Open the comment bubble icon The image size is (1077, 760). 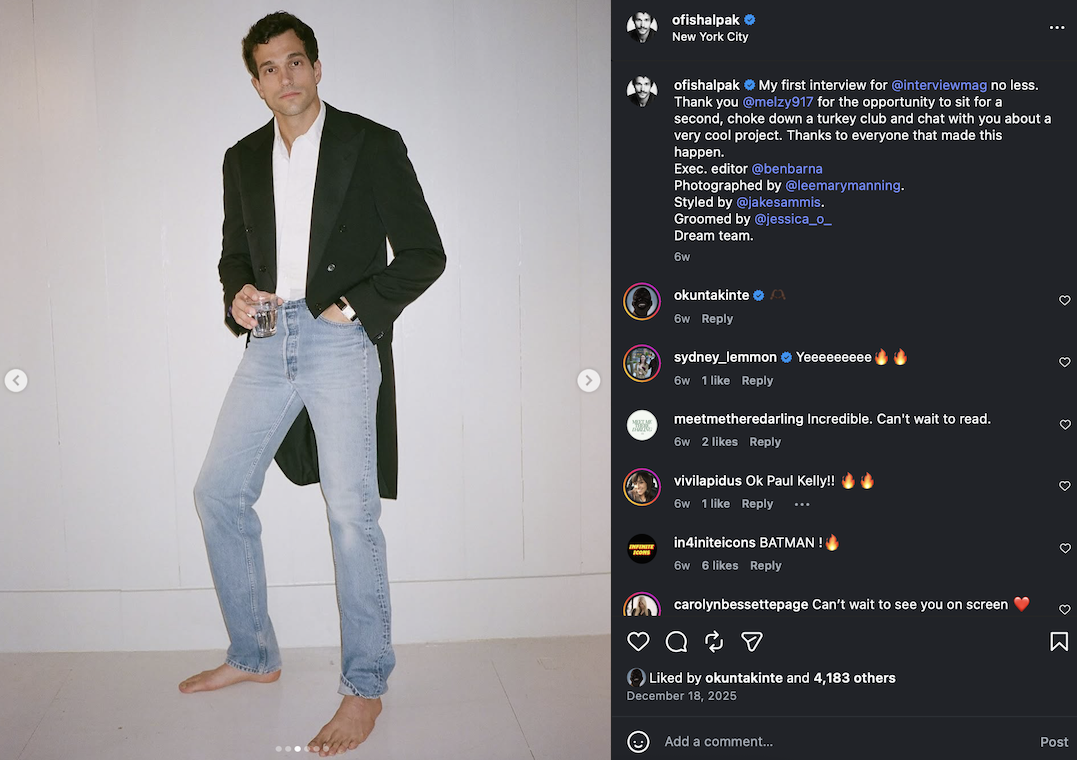(676, 641)
